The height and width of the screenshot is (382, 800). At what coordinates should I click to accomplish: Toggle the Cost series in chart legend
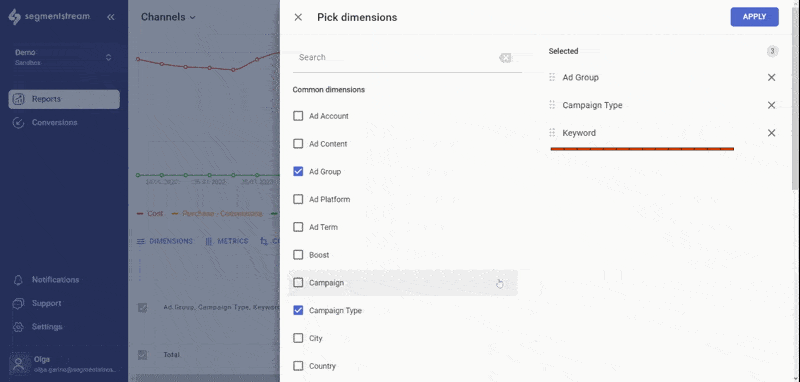pos(151,214)
